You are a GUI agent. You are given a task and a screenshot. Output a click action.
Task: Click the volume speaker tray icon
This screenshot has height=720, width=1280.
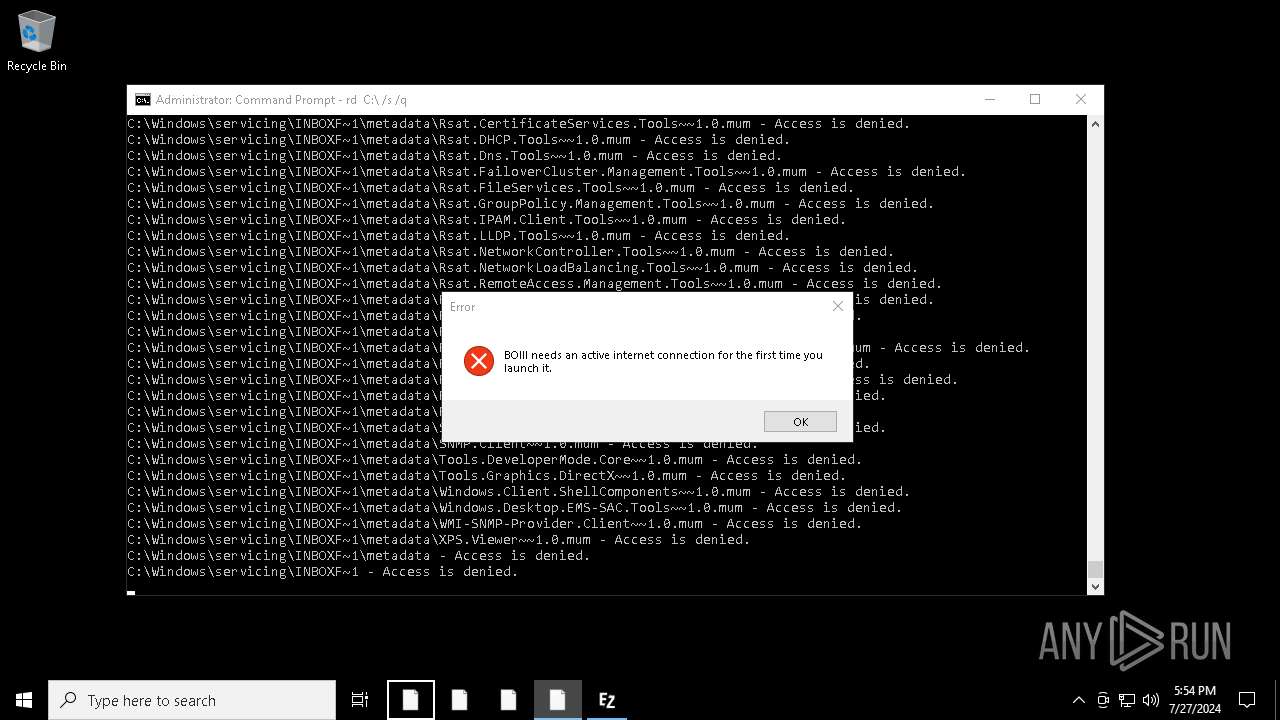(x=1151, y=700)
